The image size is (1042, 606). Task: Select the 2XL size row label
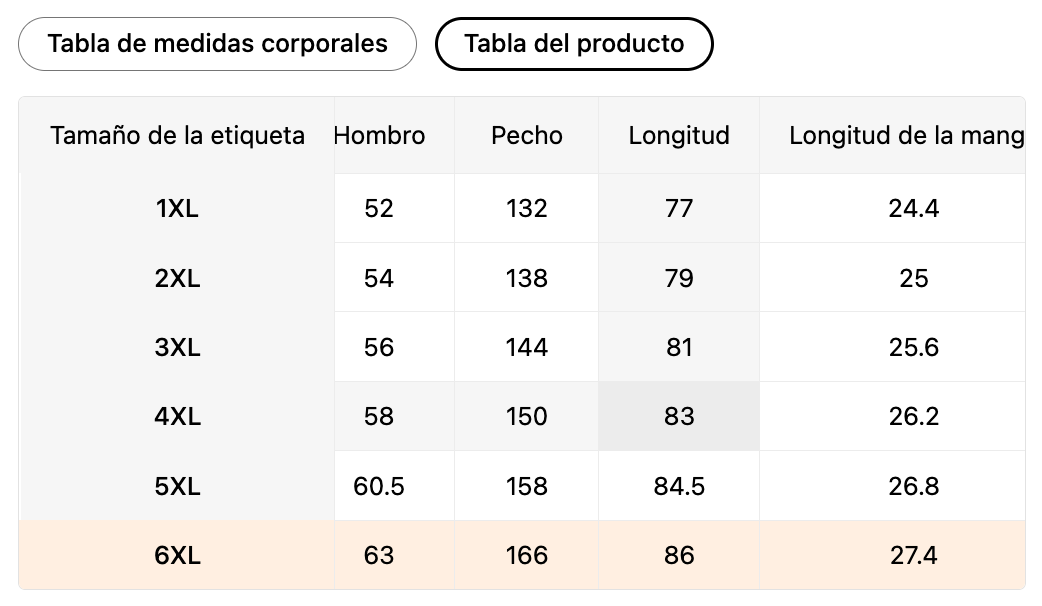[178, 278]
